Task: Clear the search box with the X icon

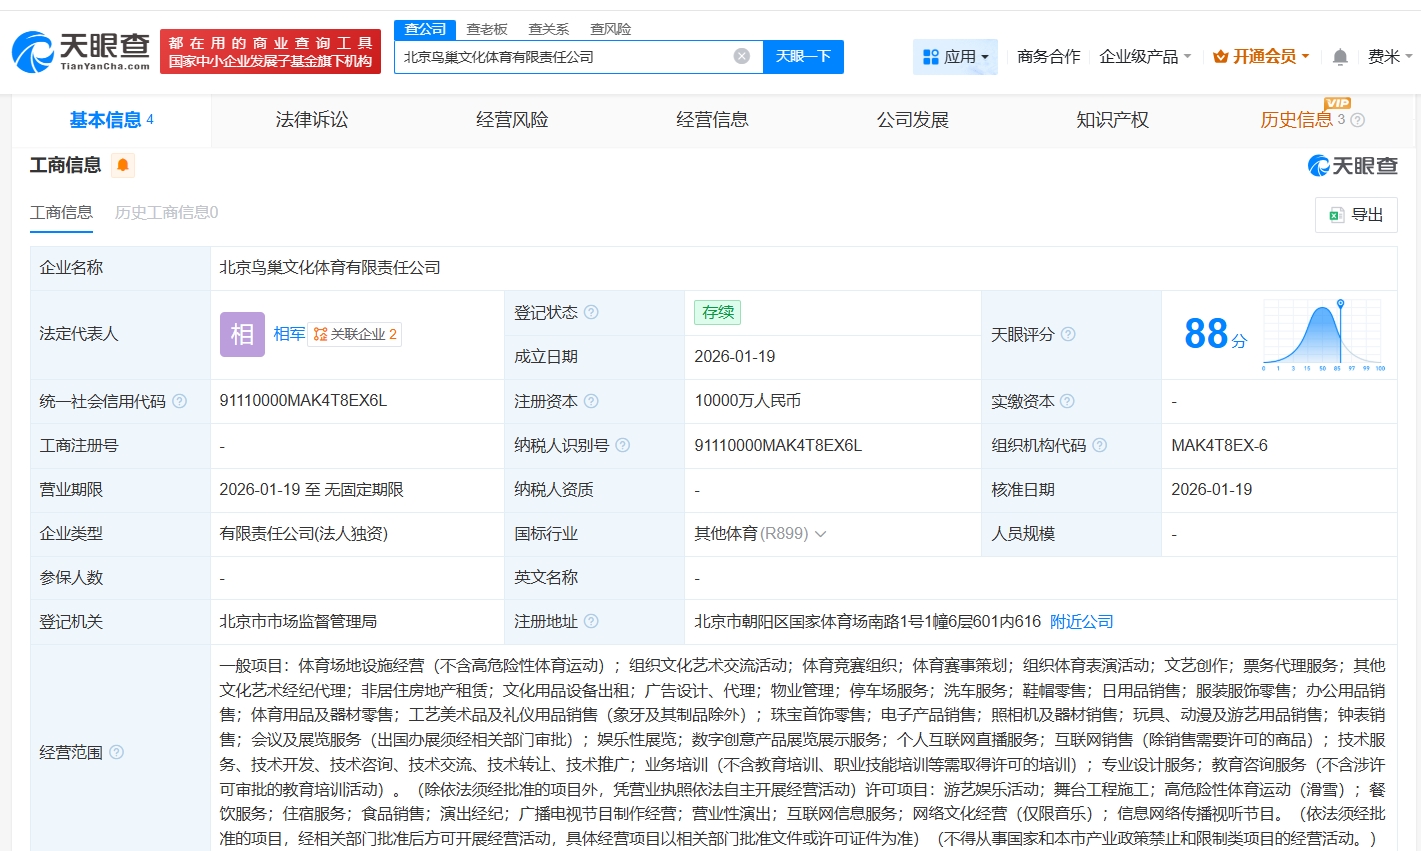Action: 740,56
